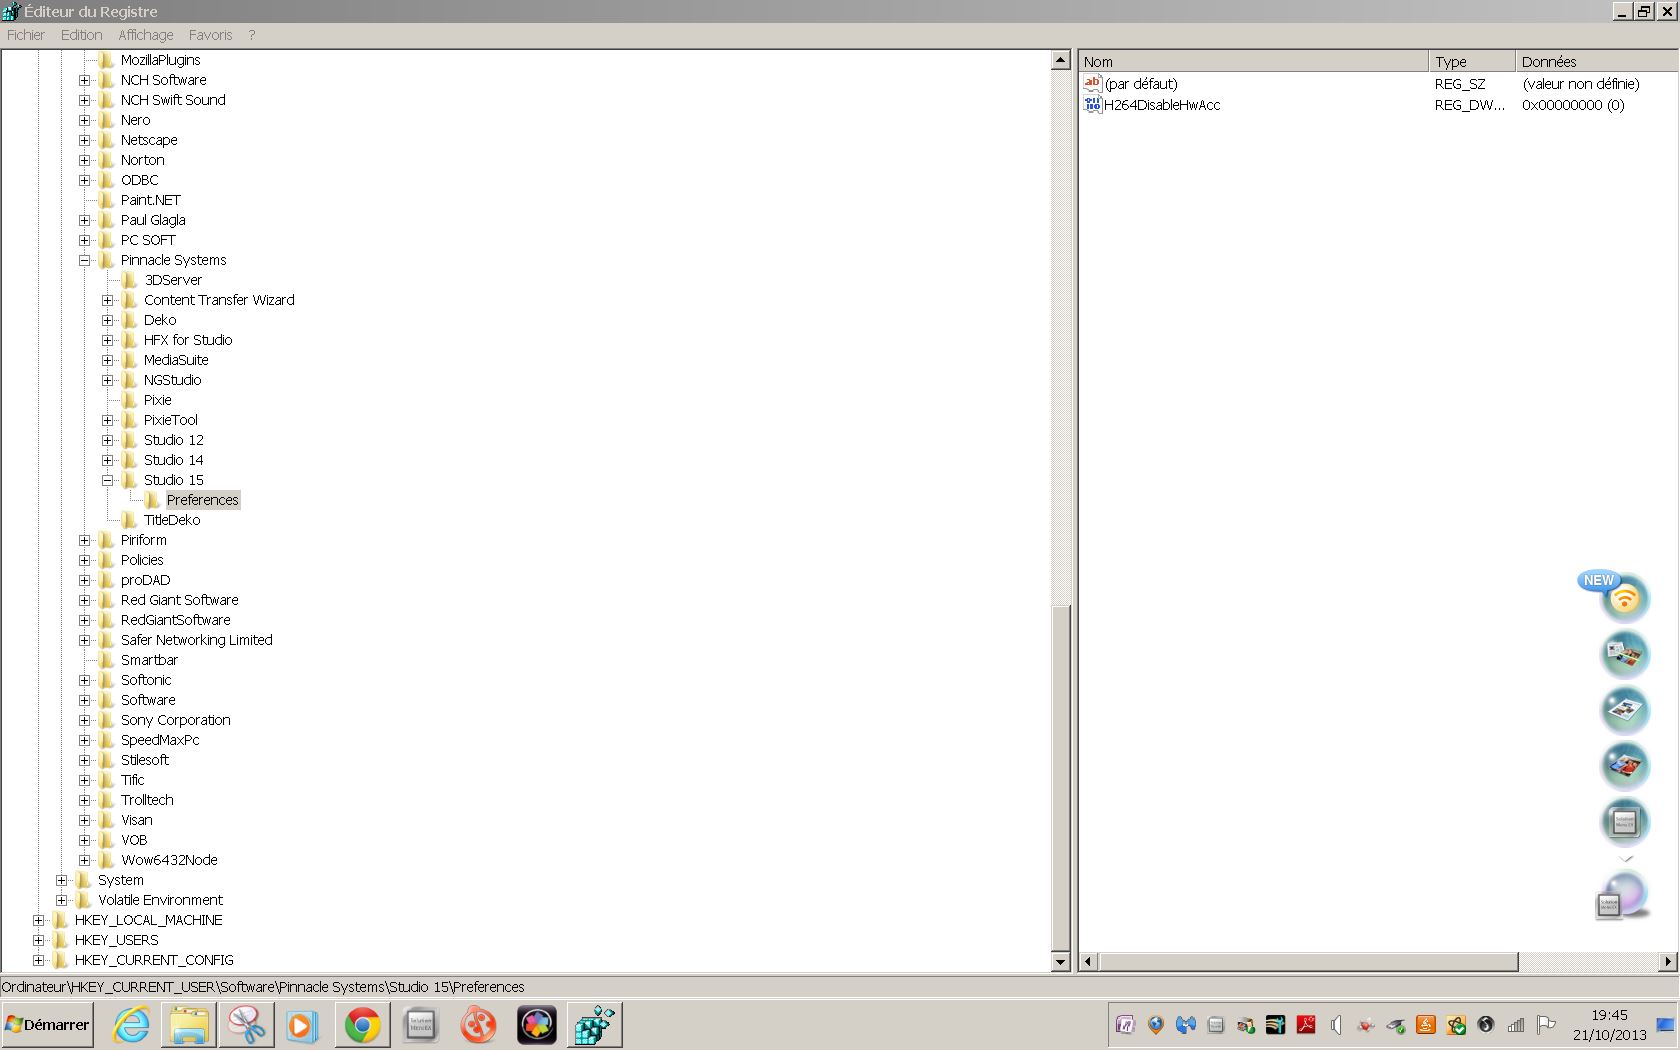This screenshot has width=1680, height=1050.
Task: Open Windows Media Player taskbar icon
Action: (x=301, y=1025)
